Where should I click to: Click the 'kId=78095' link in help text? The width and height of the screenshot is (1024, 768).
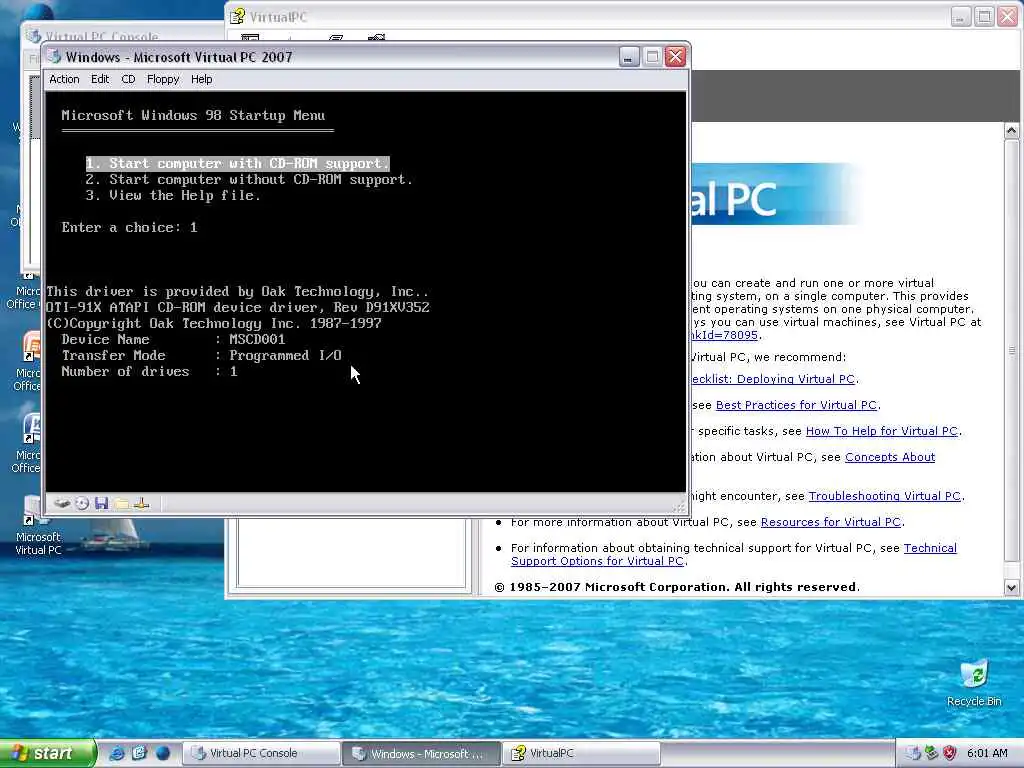[x=725, y=335]
